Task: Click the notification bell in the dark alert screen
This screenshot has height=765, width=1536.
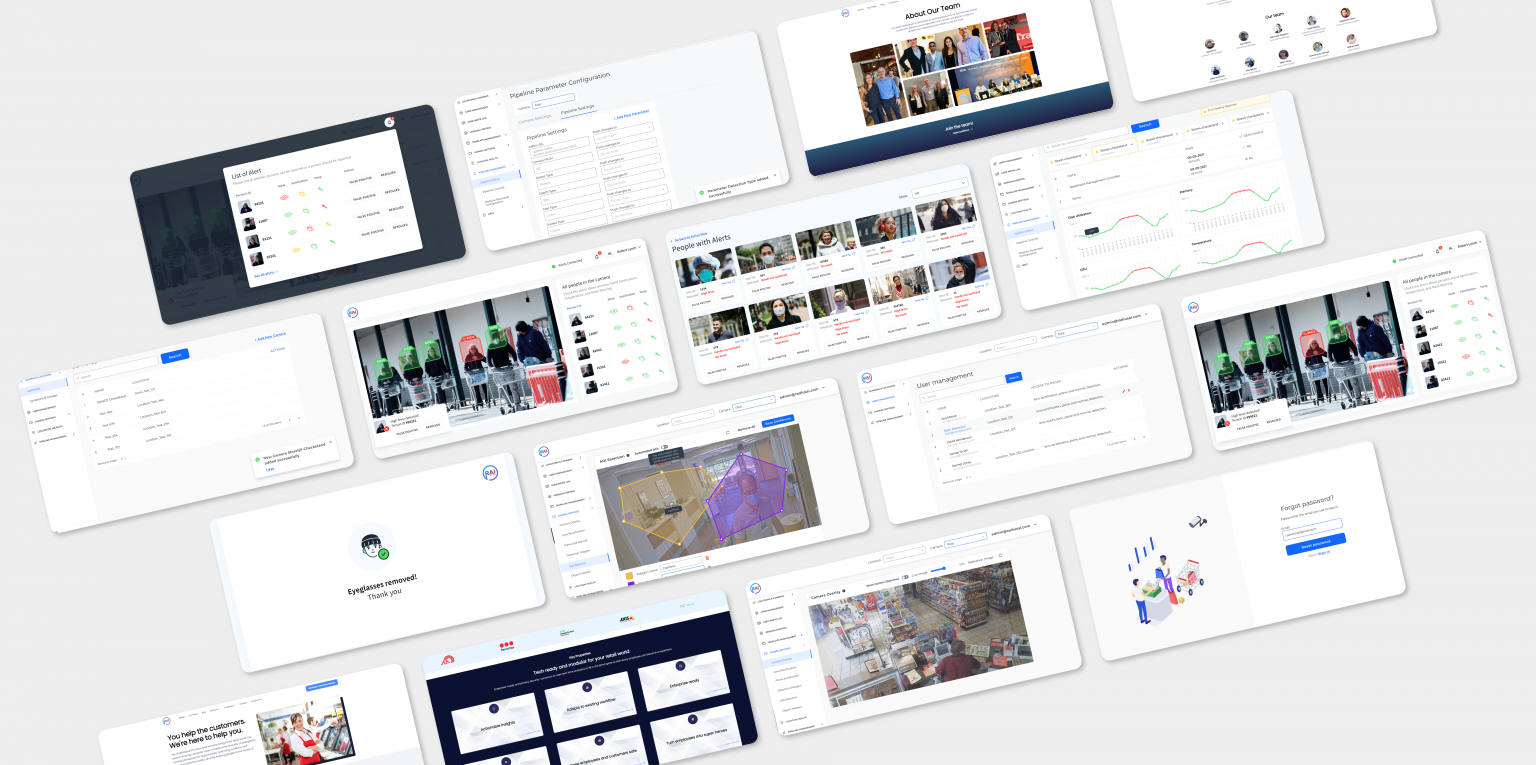Action: tap(389, 122)
